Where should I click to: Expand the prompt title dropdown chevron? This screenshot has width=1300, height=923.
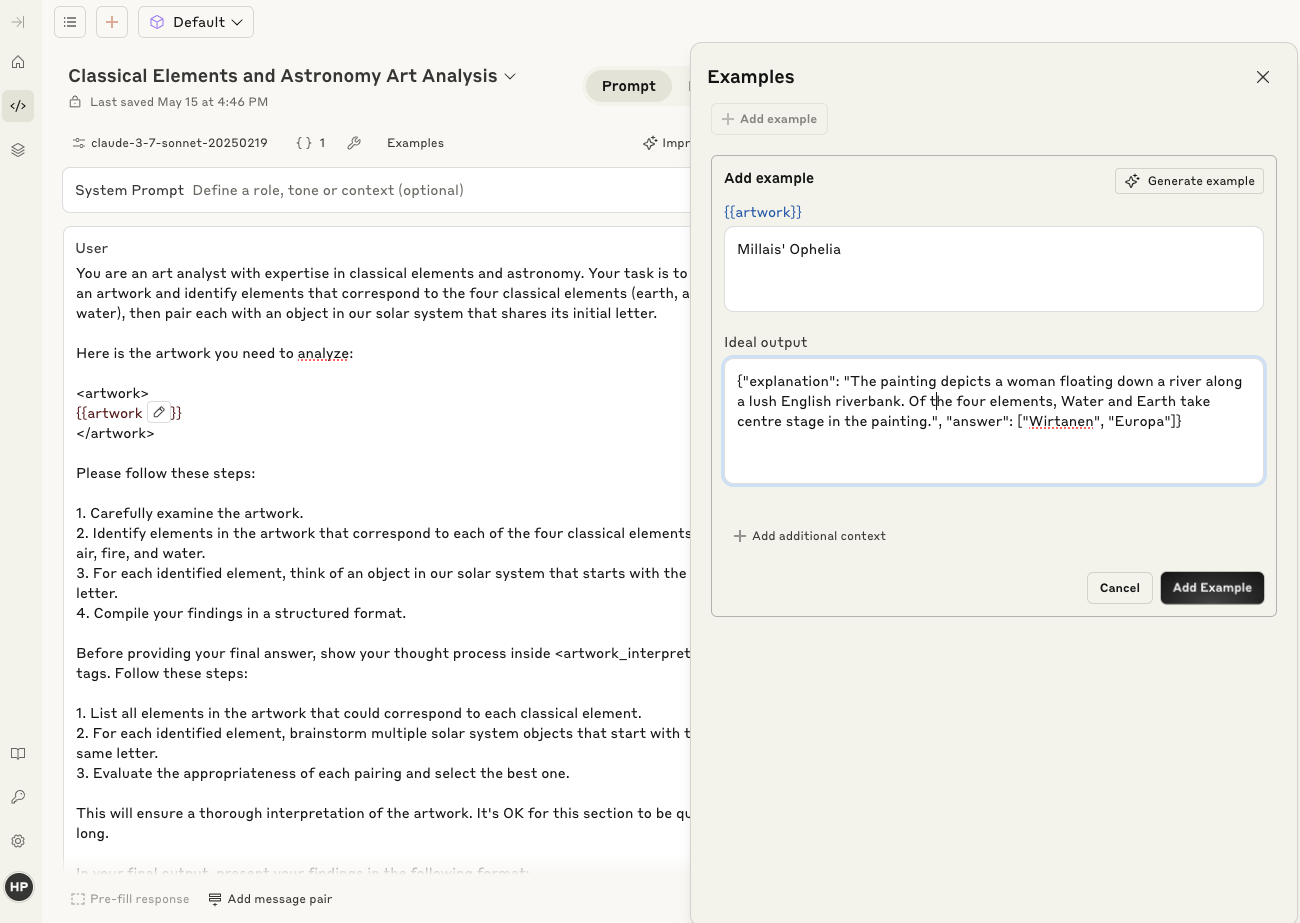[x=510, y=77]
